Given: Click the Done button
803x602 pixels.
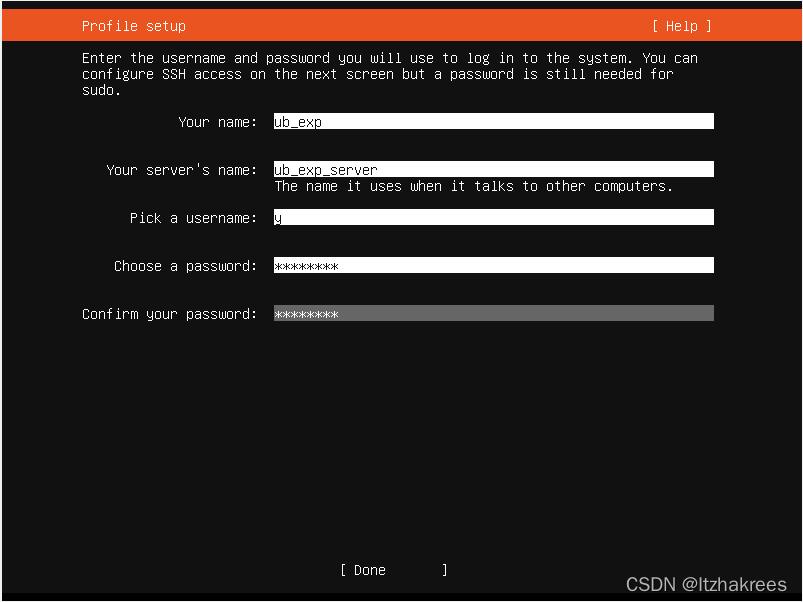Looking at the screenshot, I should (394, 570).
